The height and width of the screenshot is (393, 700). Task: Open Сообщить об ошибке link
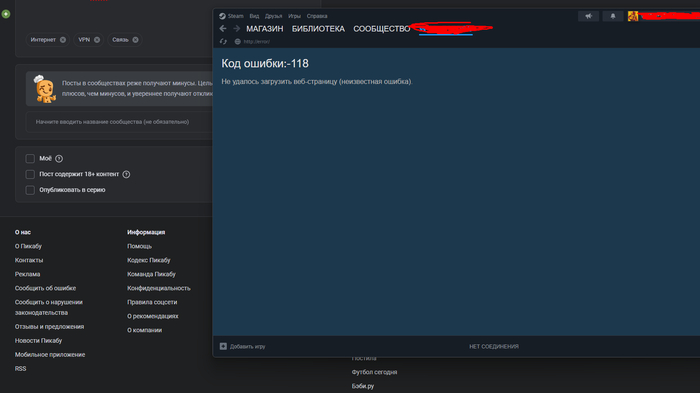45,288
